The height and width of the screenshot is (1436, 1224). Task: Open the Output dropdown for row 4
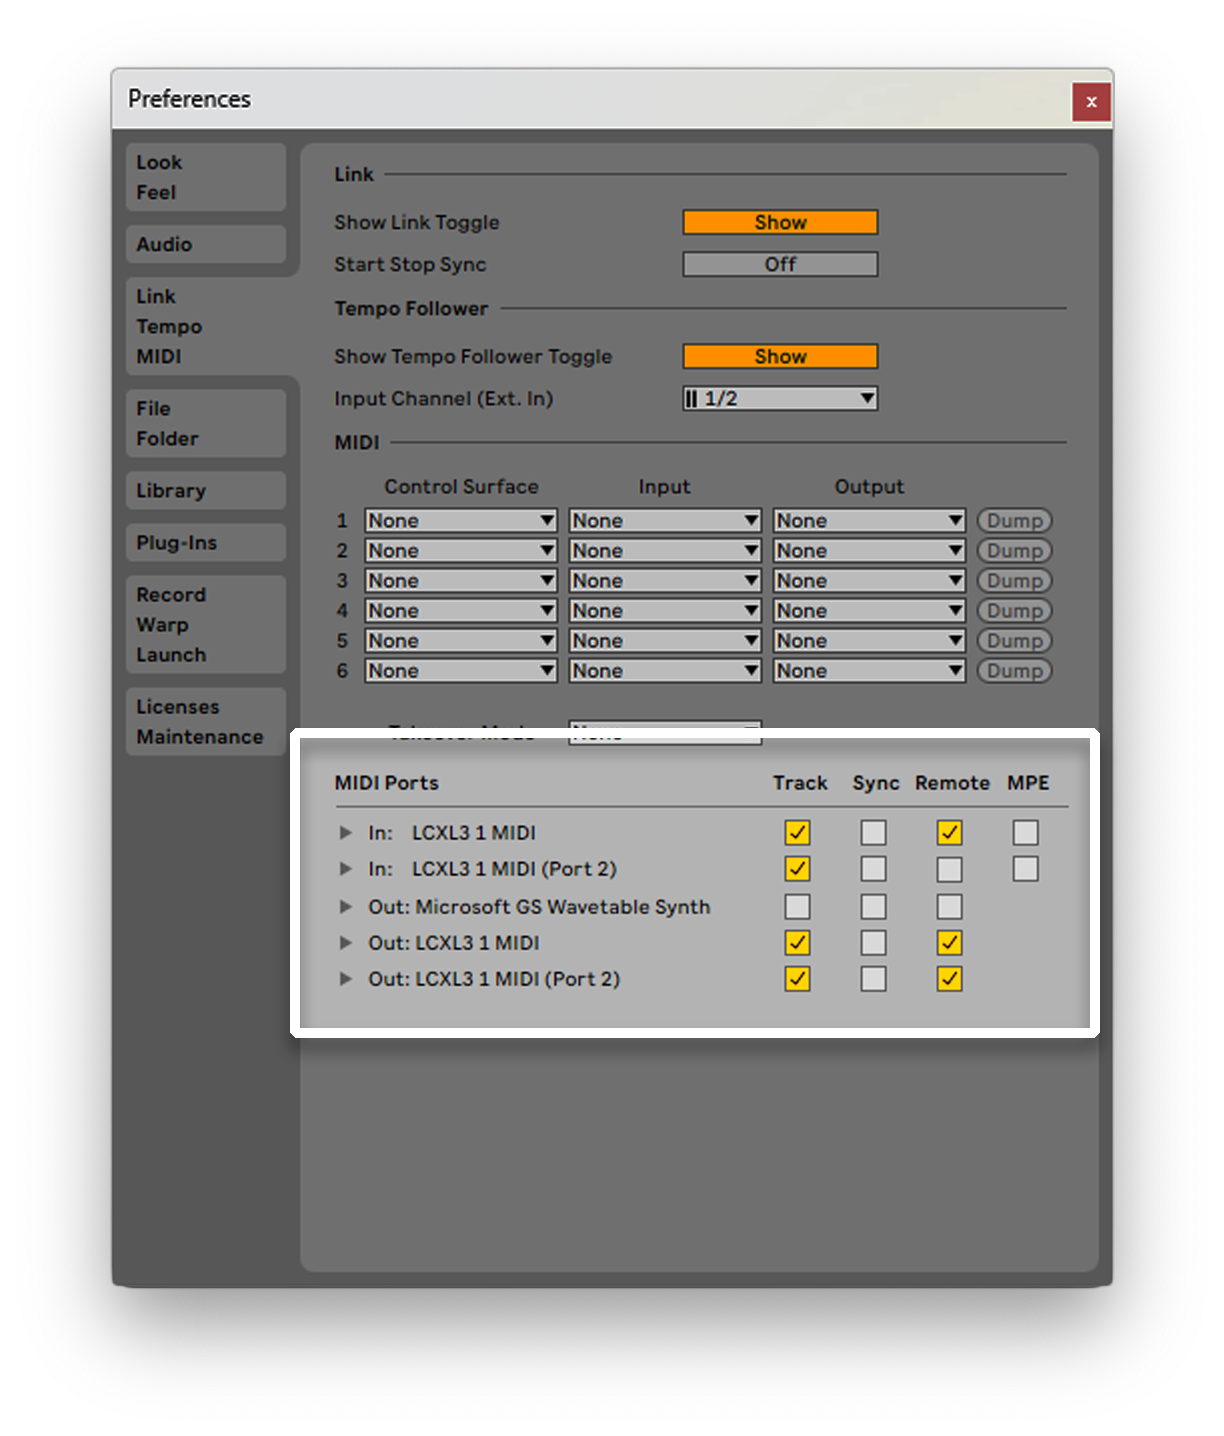[x=869, y=610]
